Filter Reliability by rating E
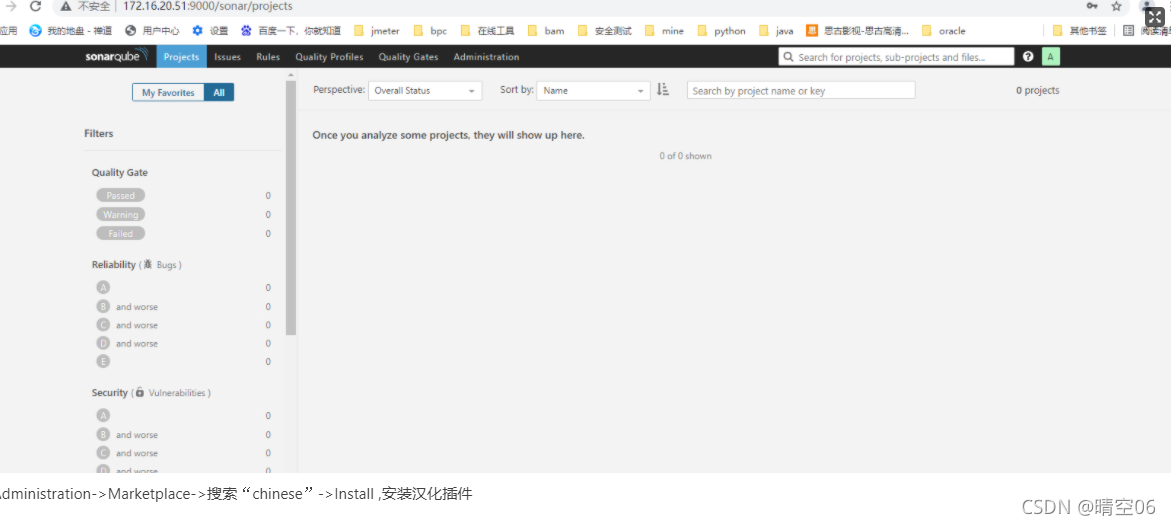Viewport: 1171px width, 525px height. coord(103,361)
